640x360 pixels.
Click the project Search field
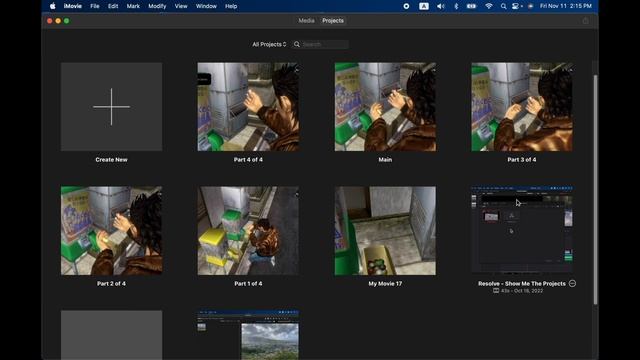coord(320,44)
